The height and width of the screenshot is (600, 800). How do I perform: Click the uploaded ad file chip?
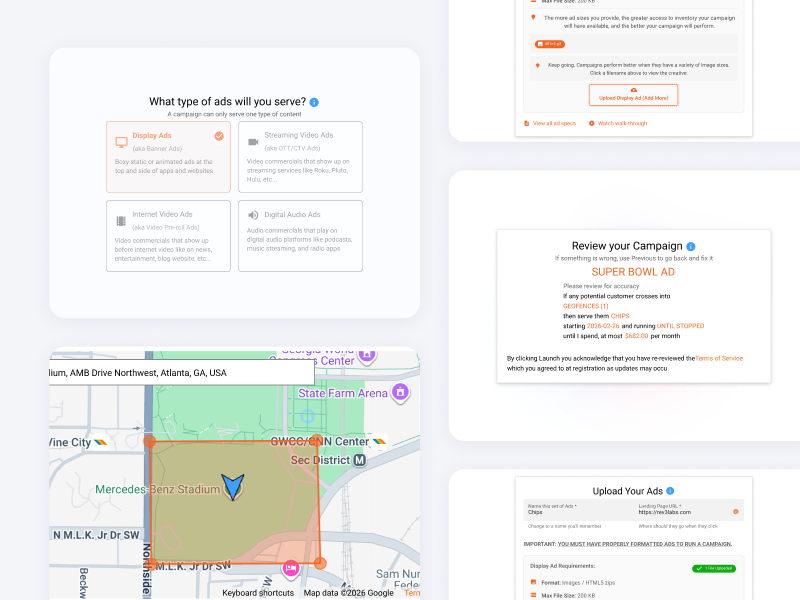tap(550, 44)
